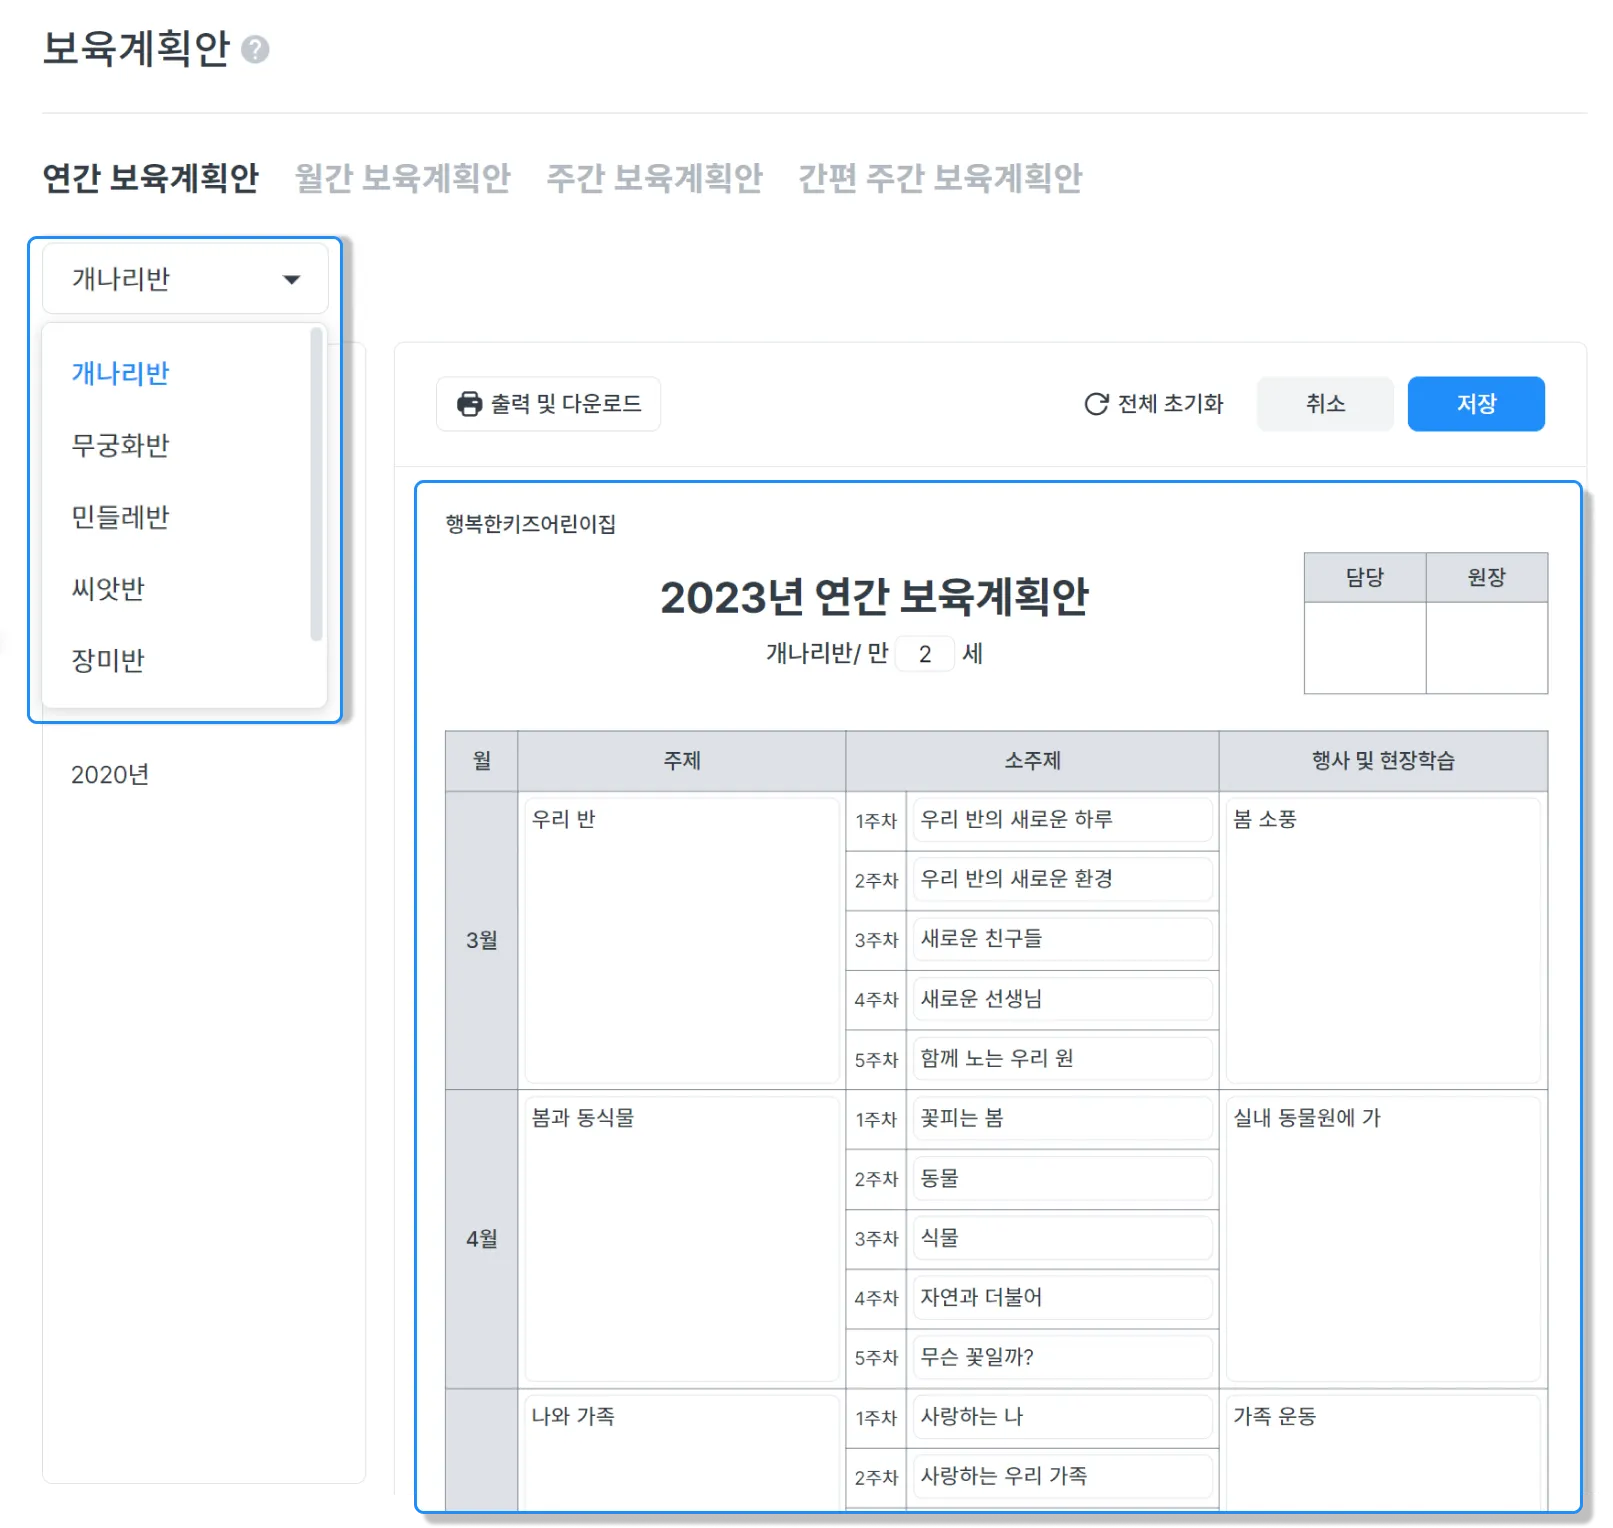Edit the age number field showing 2
This screenshot has width=1613, height=1528.
(925, 654)
